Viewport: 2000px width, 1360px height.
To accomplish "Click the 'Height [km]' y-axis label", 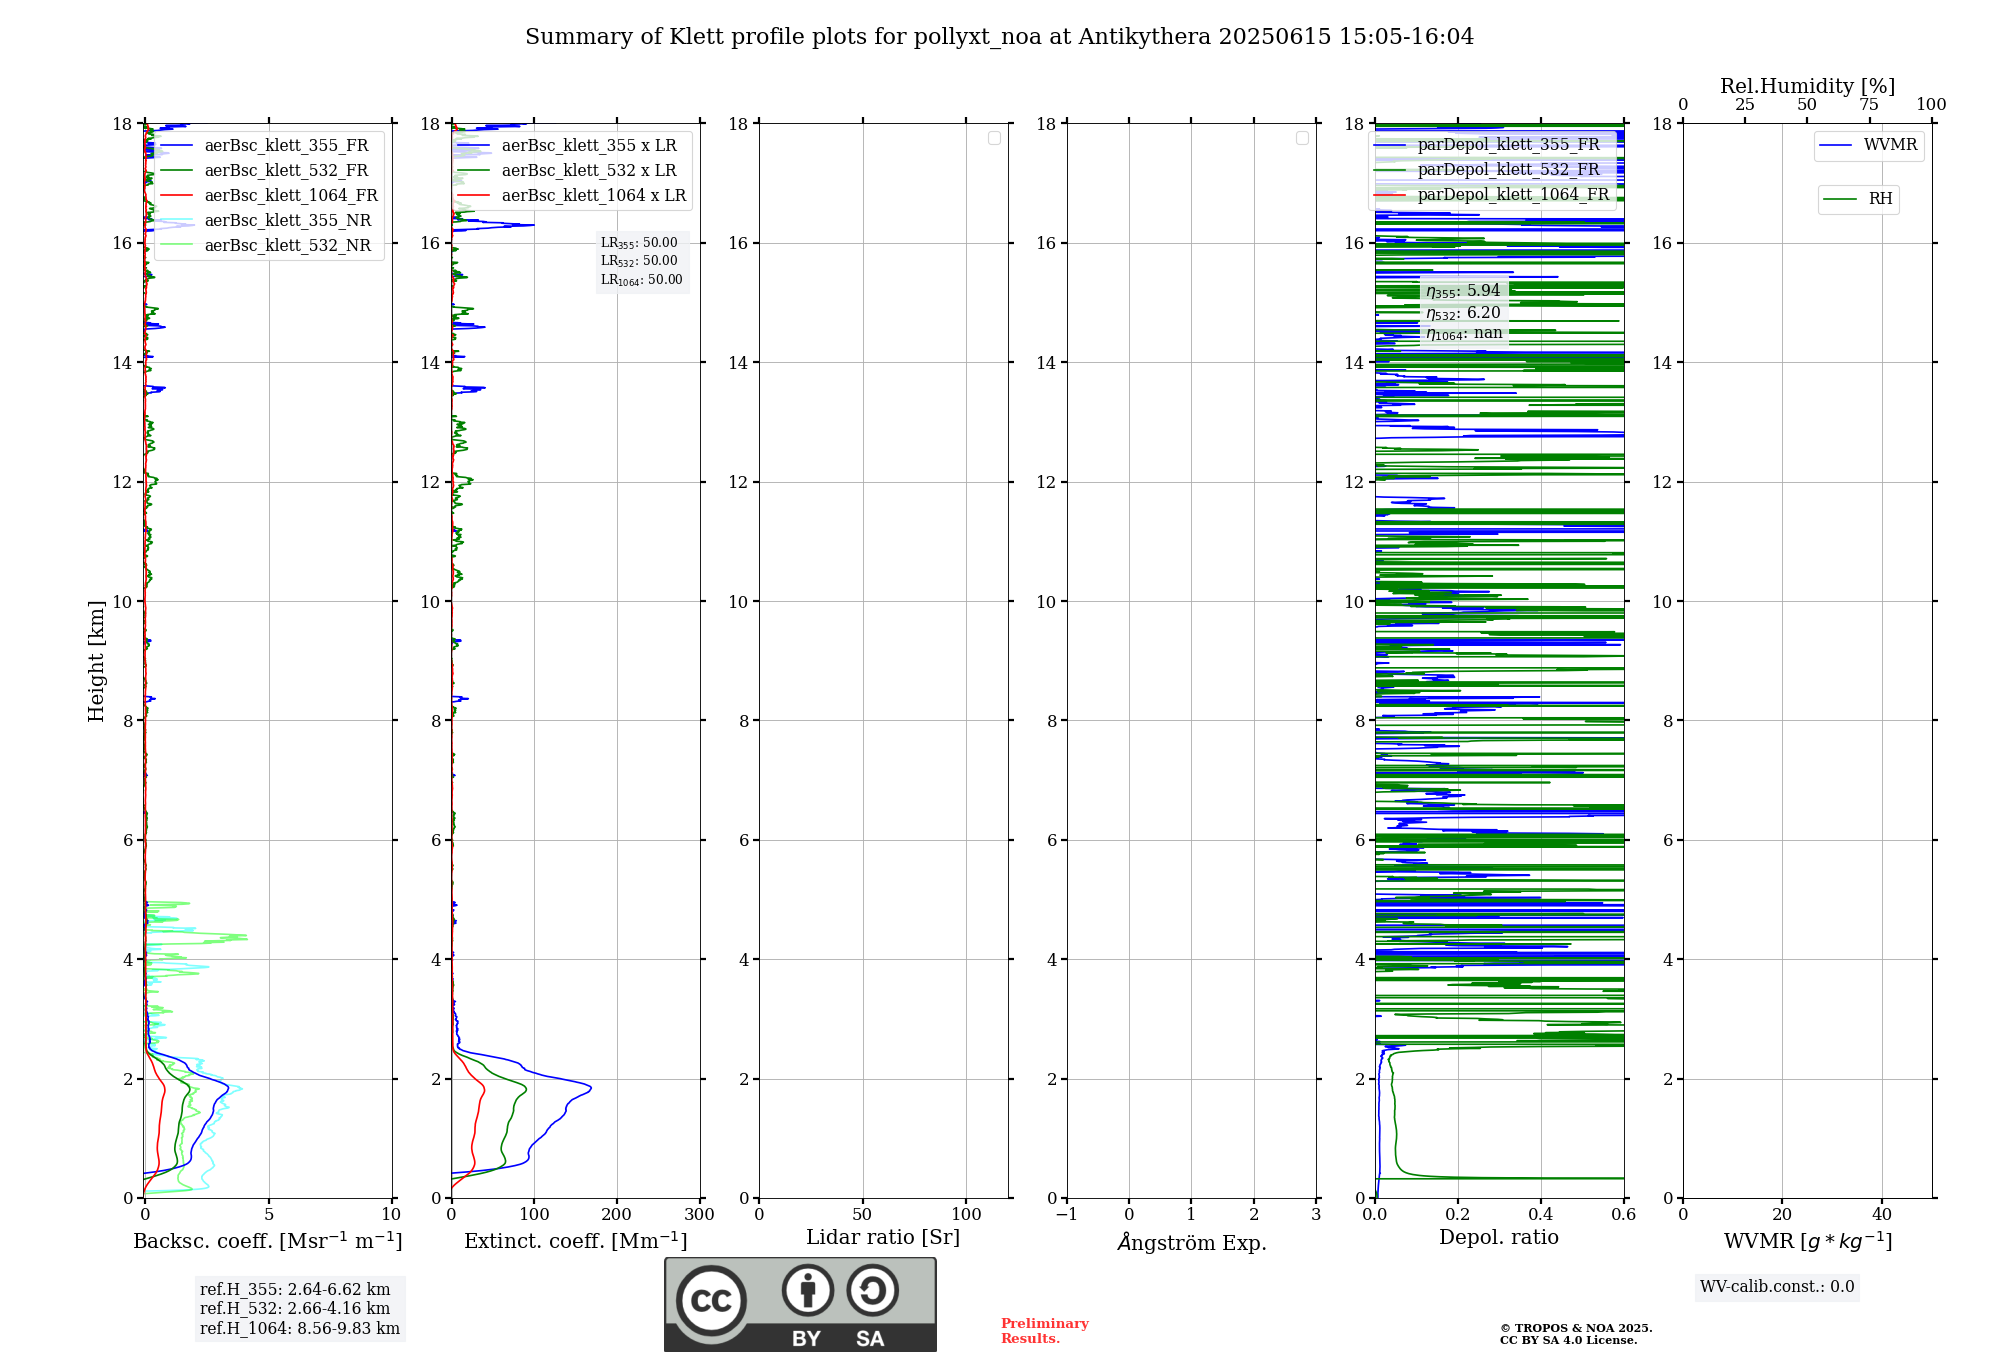I will tap(96, 661).
